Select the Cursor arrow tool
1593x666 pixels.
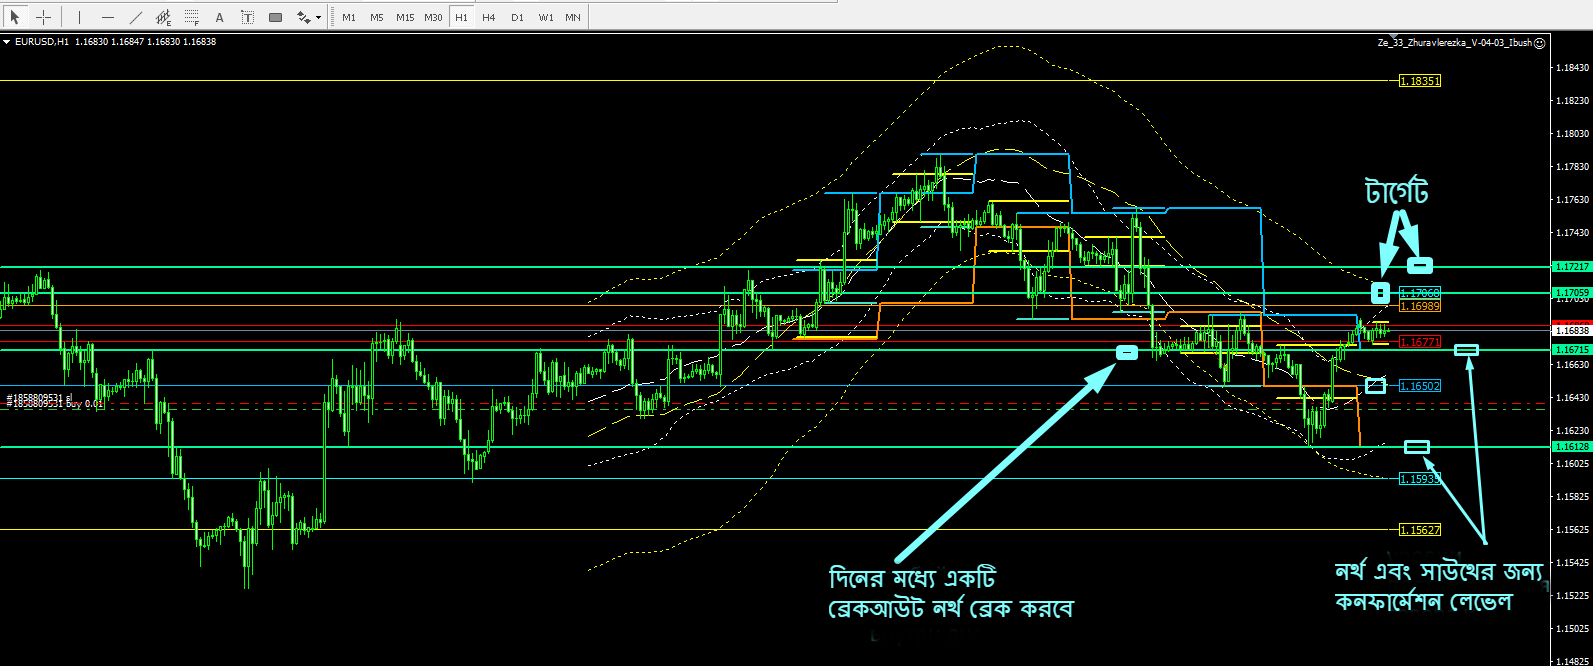click(x=15, y=17)
